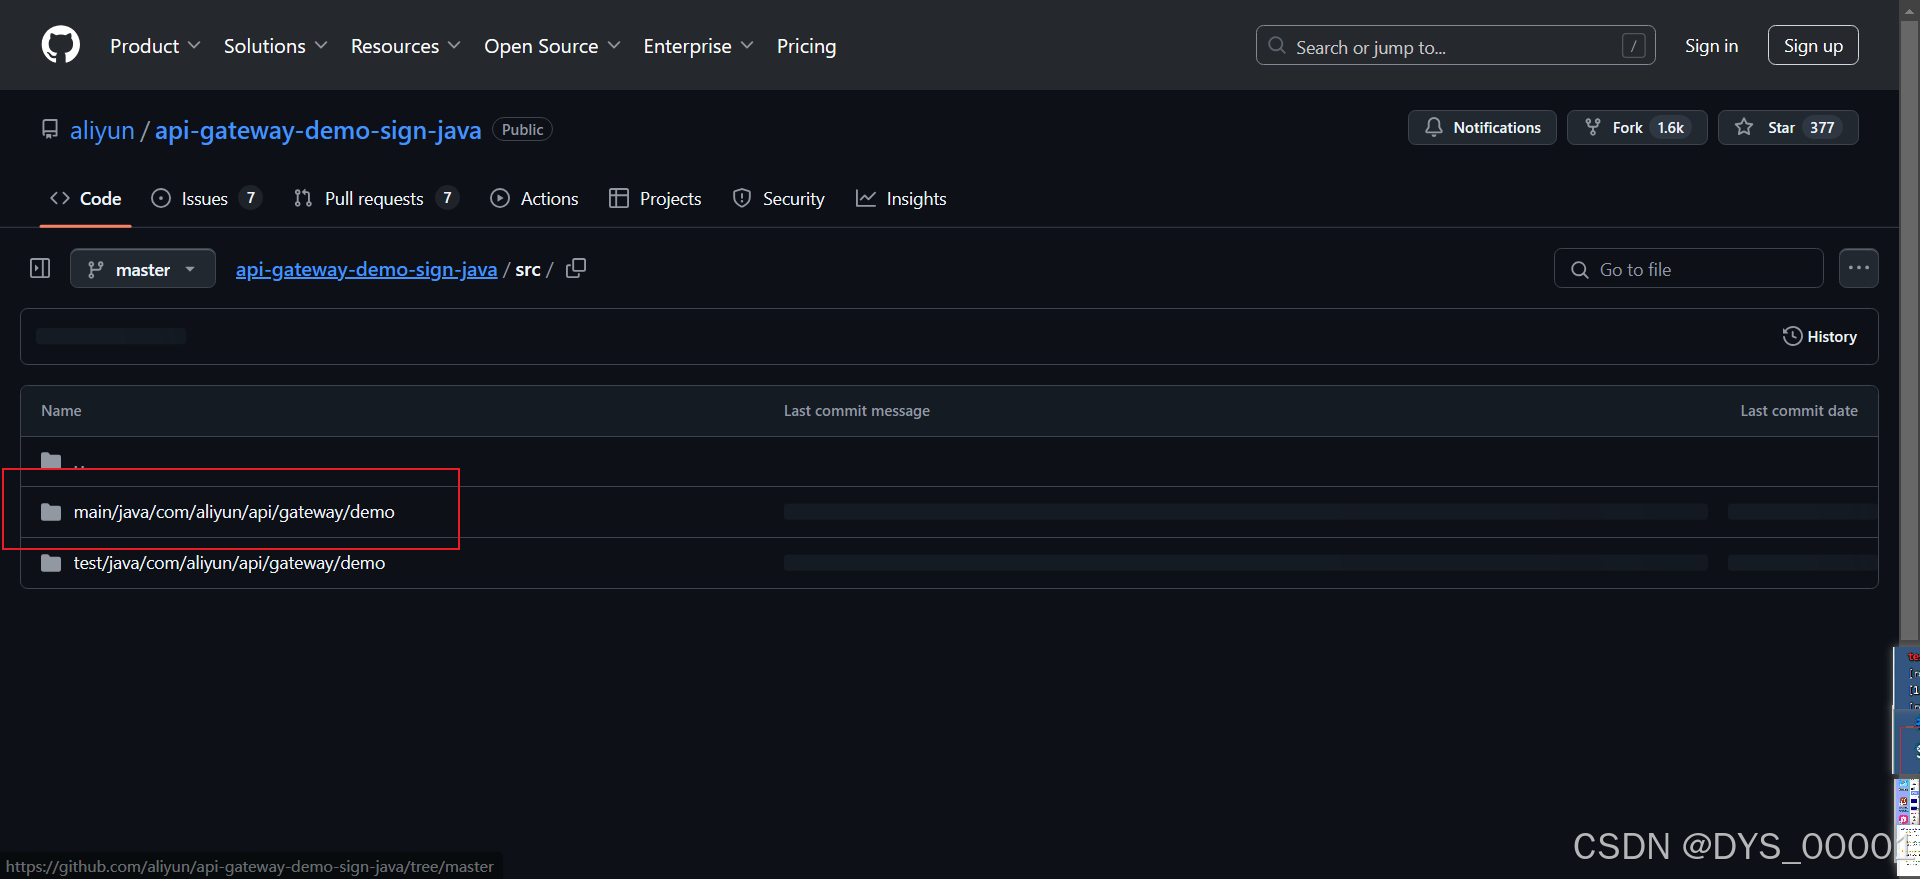Open the aliyun owner profile link
Image resolution: width=1920 pixels, height=879 pixels.
(x=102, y=130)
